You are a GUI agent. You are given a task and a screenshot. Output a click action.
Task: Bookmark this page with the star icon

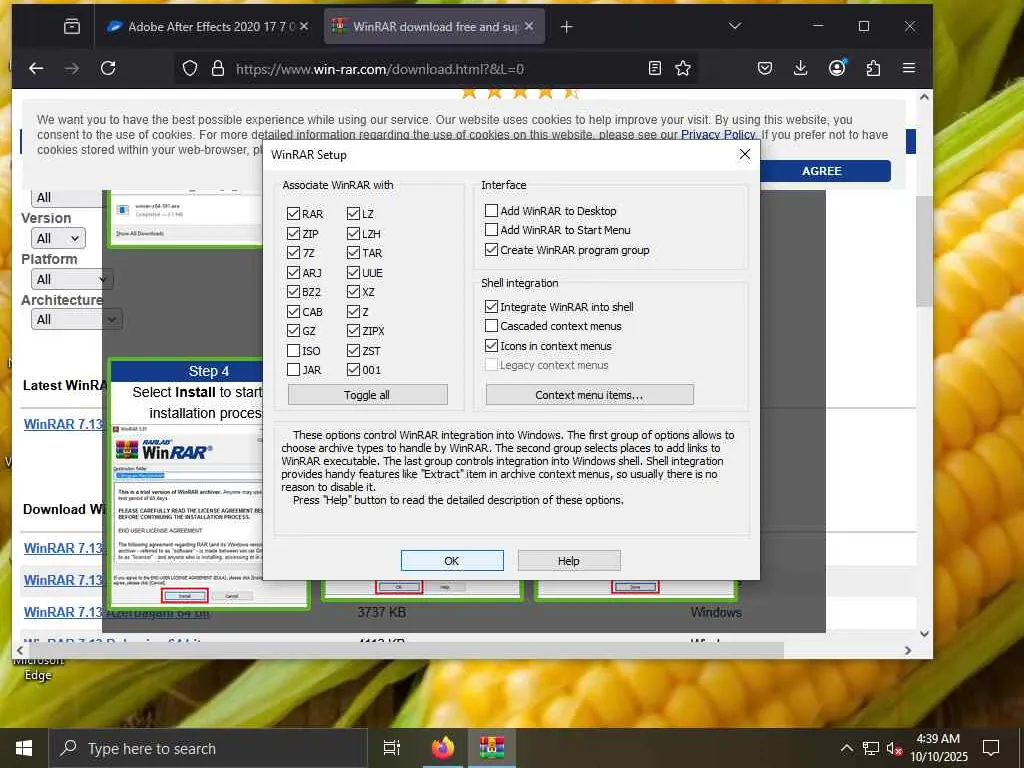click(683, 68)
